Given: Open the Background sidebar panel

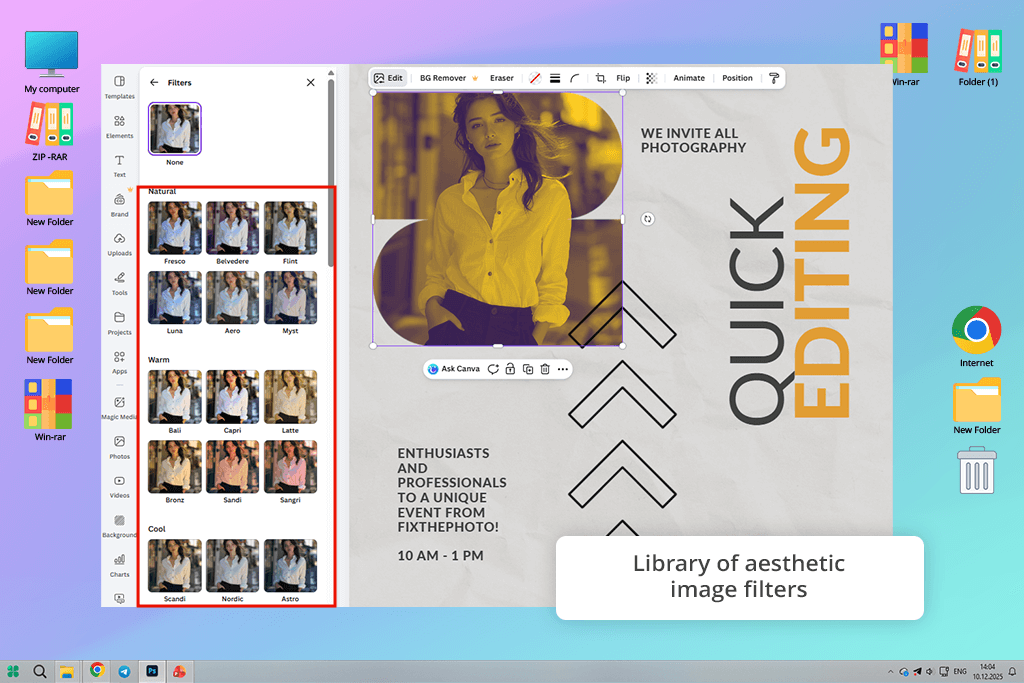Looking at the screenshot, I should click(x=120, y=526).
